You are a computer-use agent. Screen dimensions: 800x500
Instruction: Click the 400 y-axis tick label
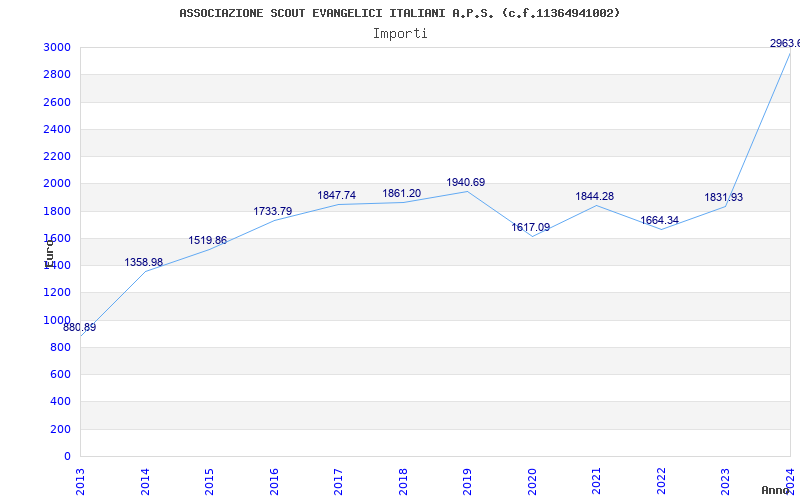[x=61, y=402]
